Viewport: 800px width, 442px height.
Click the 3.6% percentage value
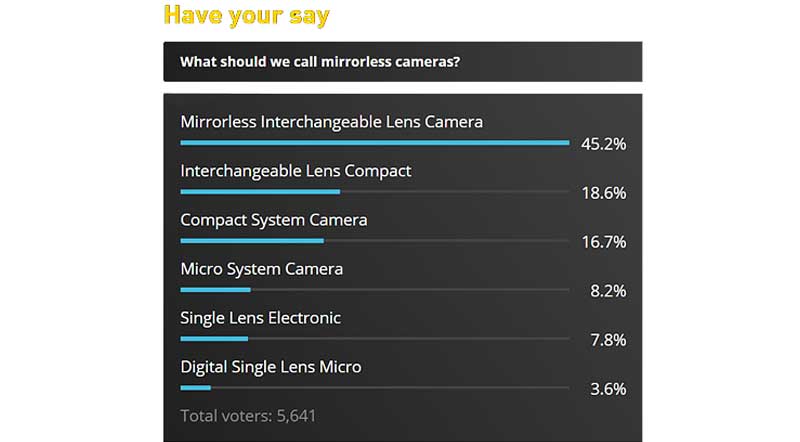point(608,389)
